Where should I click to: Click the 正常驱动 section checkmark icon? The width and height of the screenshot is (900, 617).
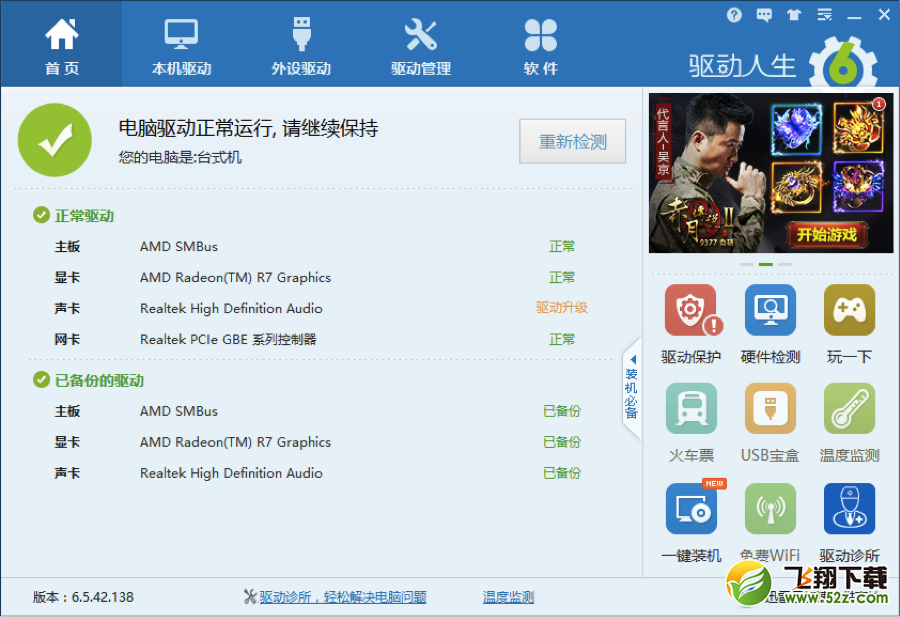[41, 215]
